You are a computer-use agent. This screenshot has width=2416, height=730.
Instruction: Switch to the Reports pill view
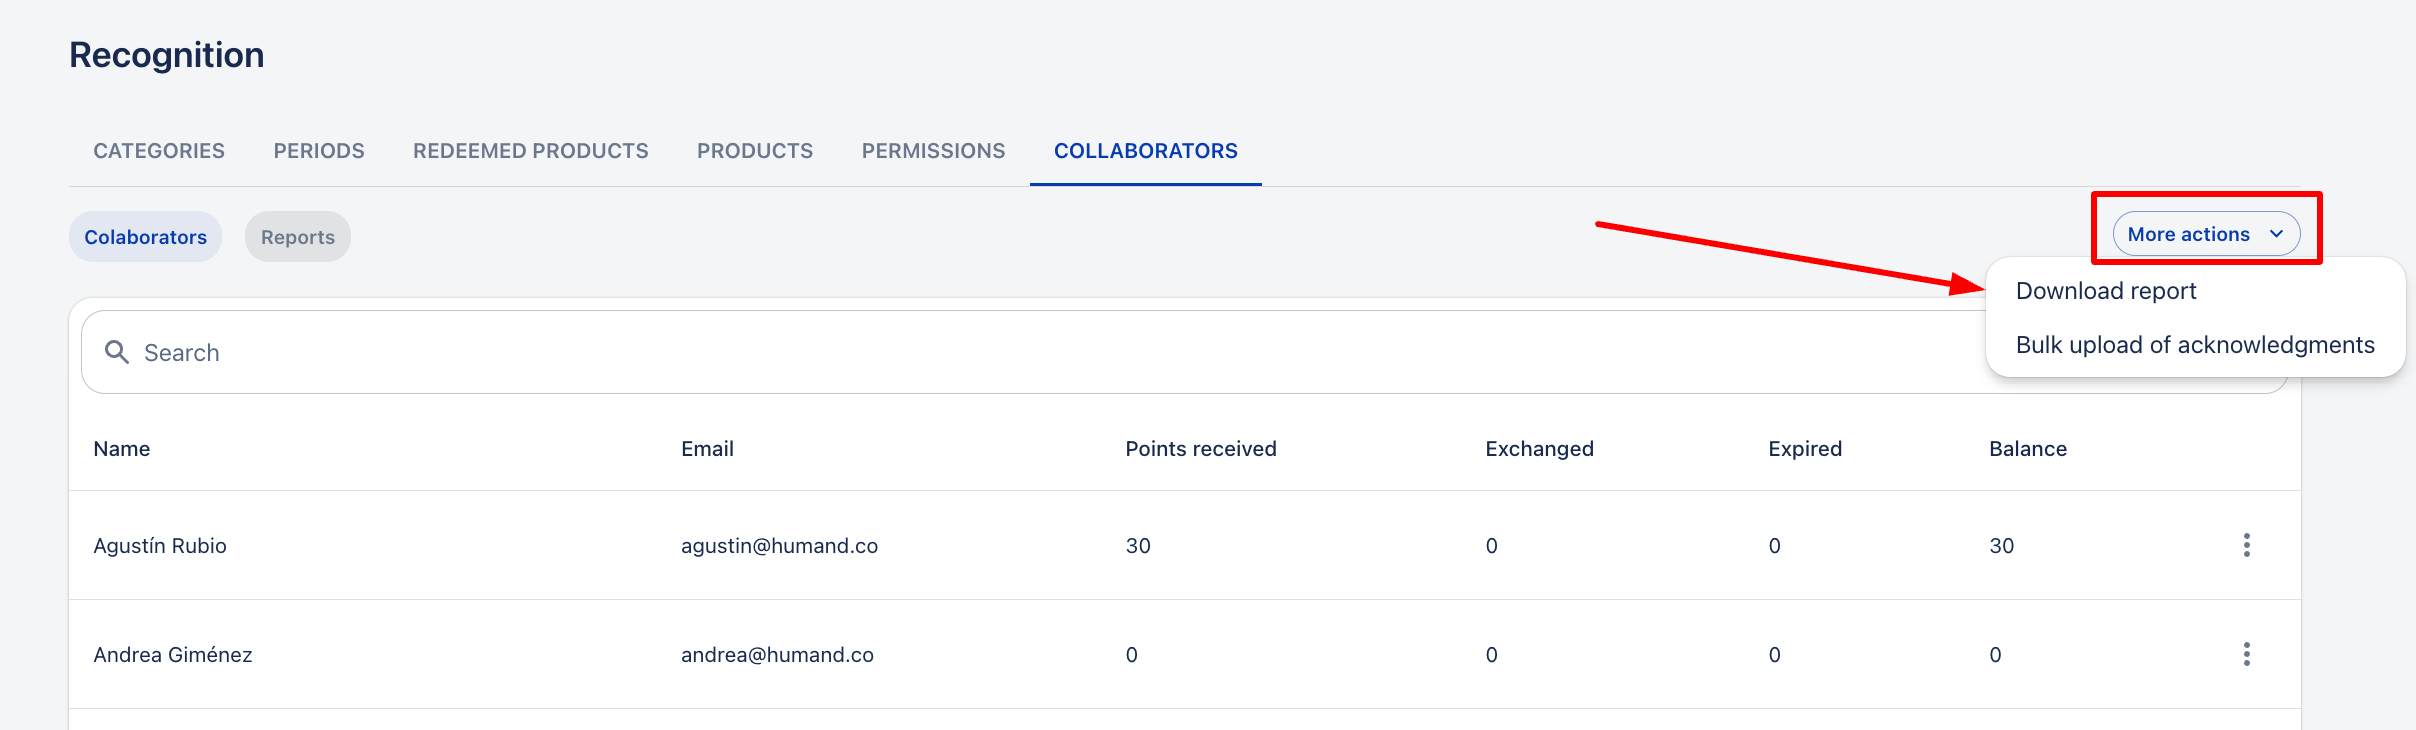click(x=298, y=237)
